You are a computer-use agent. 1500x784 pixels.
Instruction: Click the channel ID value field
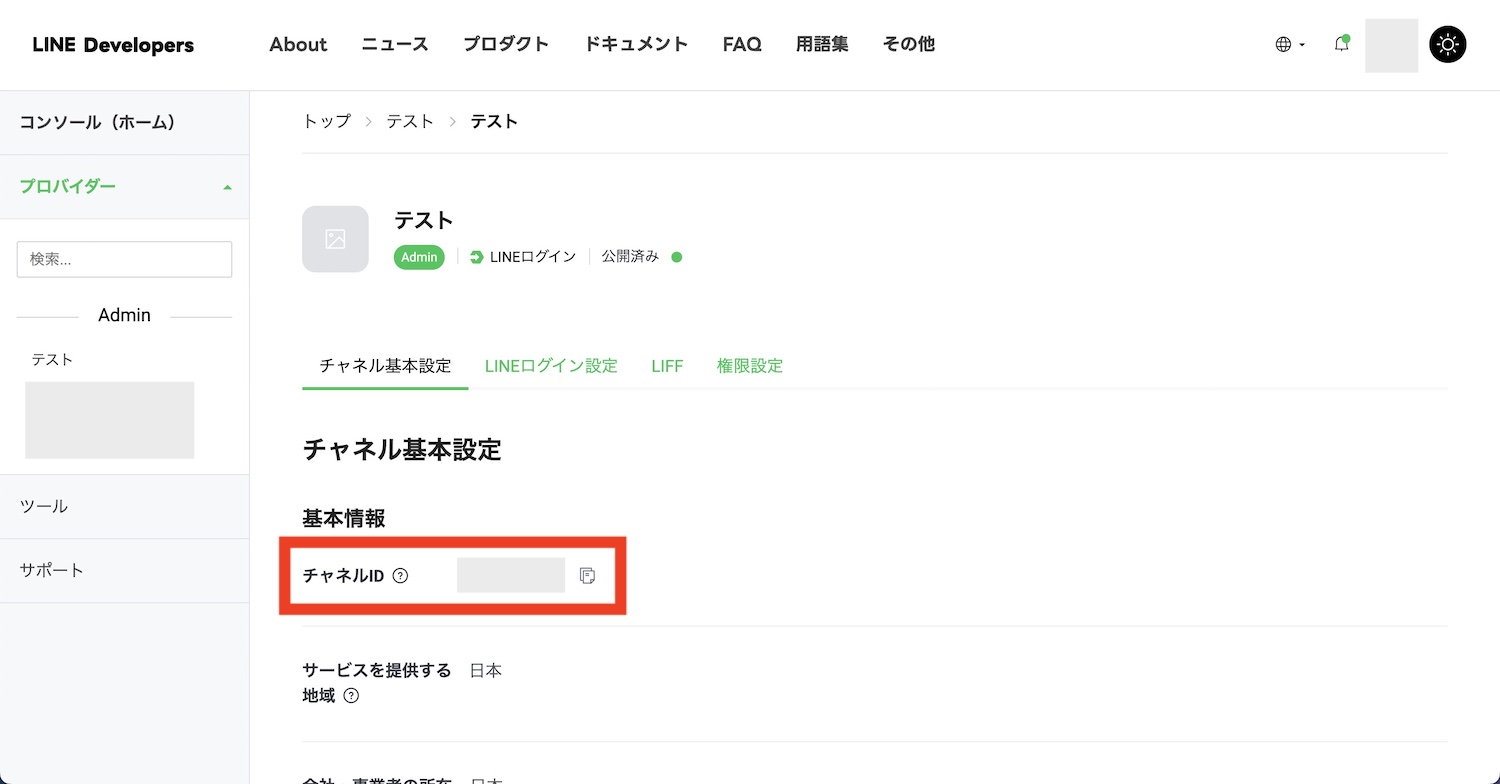[511, 575]
